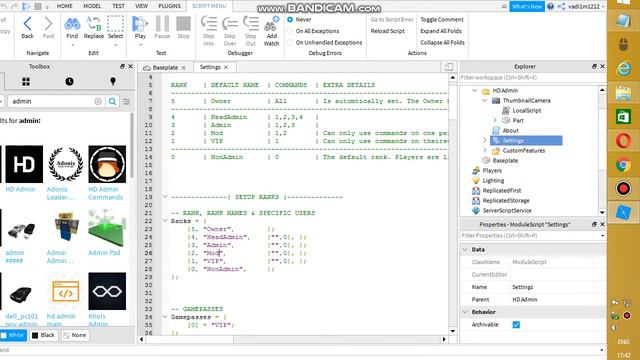
Task: Open Opera browser from the taskbar
Action: 623,141
